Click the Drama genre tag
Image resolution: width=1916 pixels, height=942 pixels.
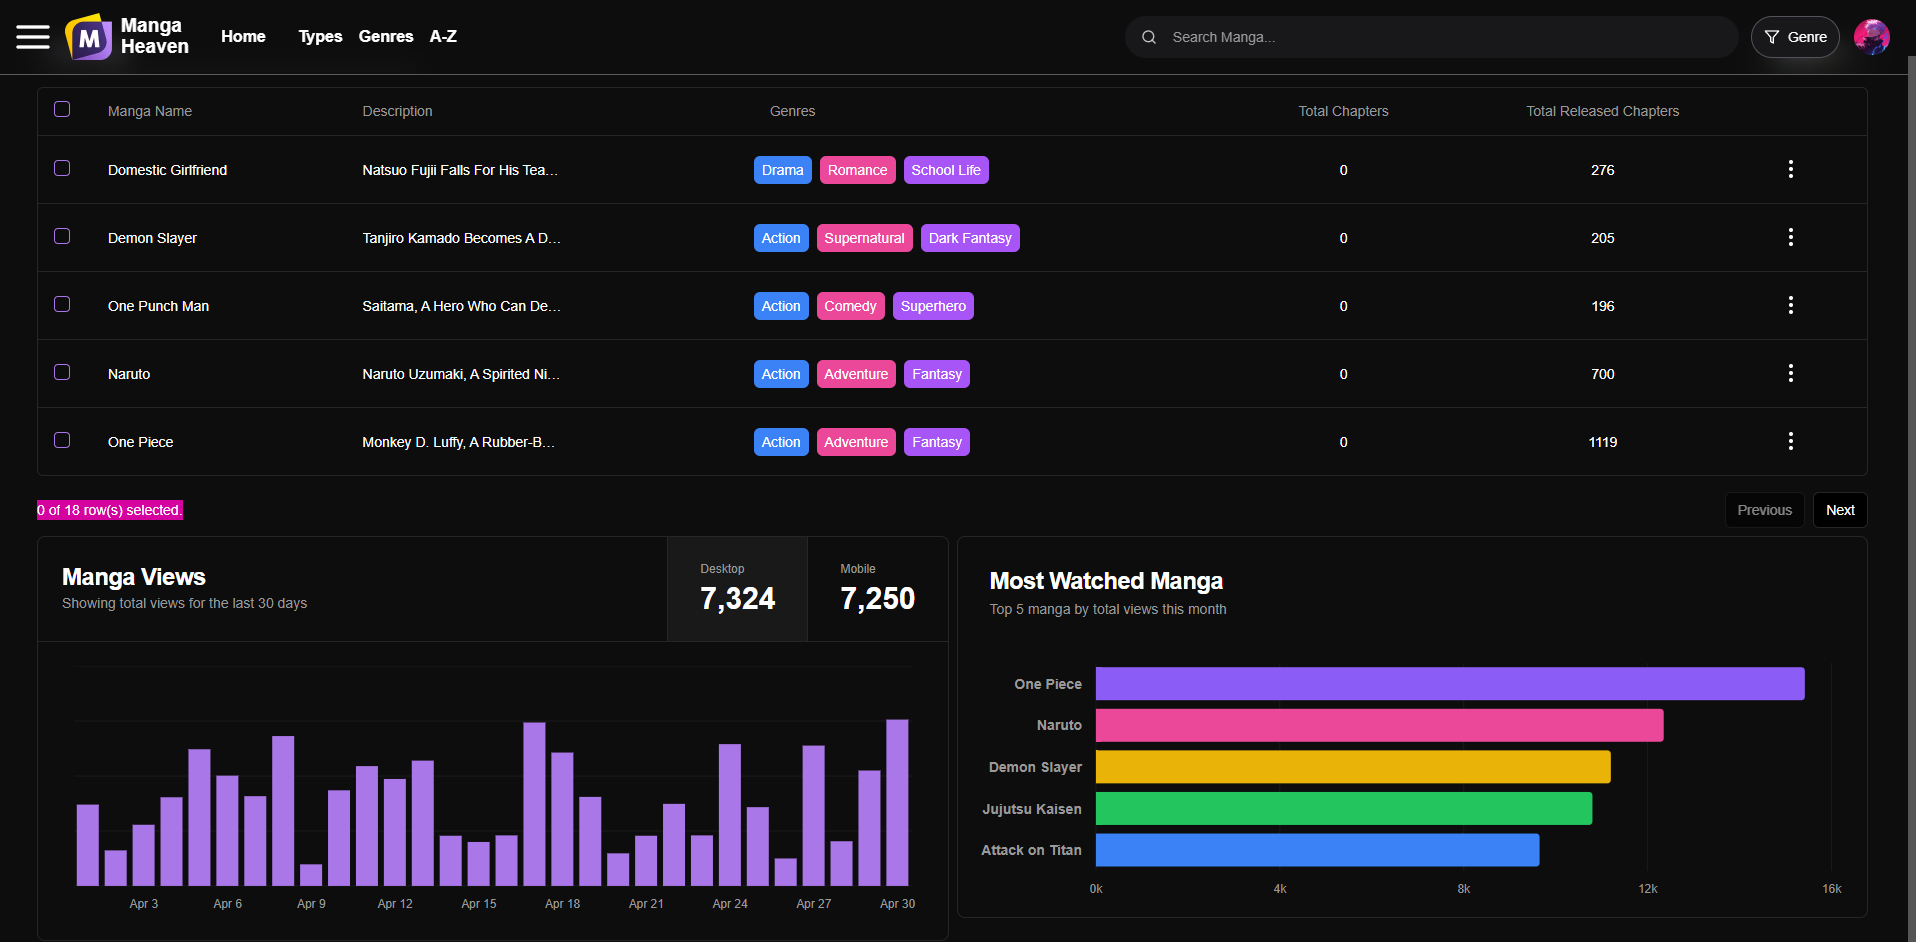tap(782, 170)
